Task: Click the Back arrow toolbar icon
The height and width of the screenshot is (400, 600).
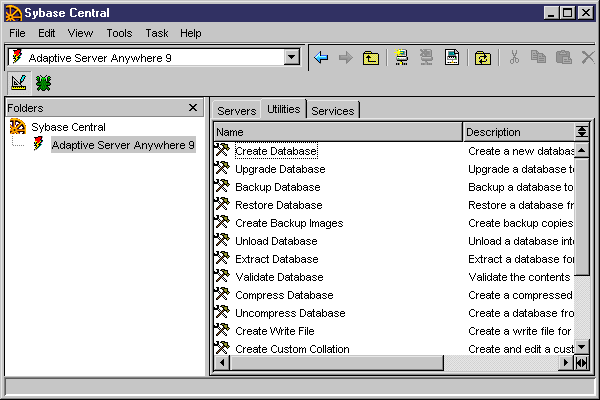Action: [321, 58]
